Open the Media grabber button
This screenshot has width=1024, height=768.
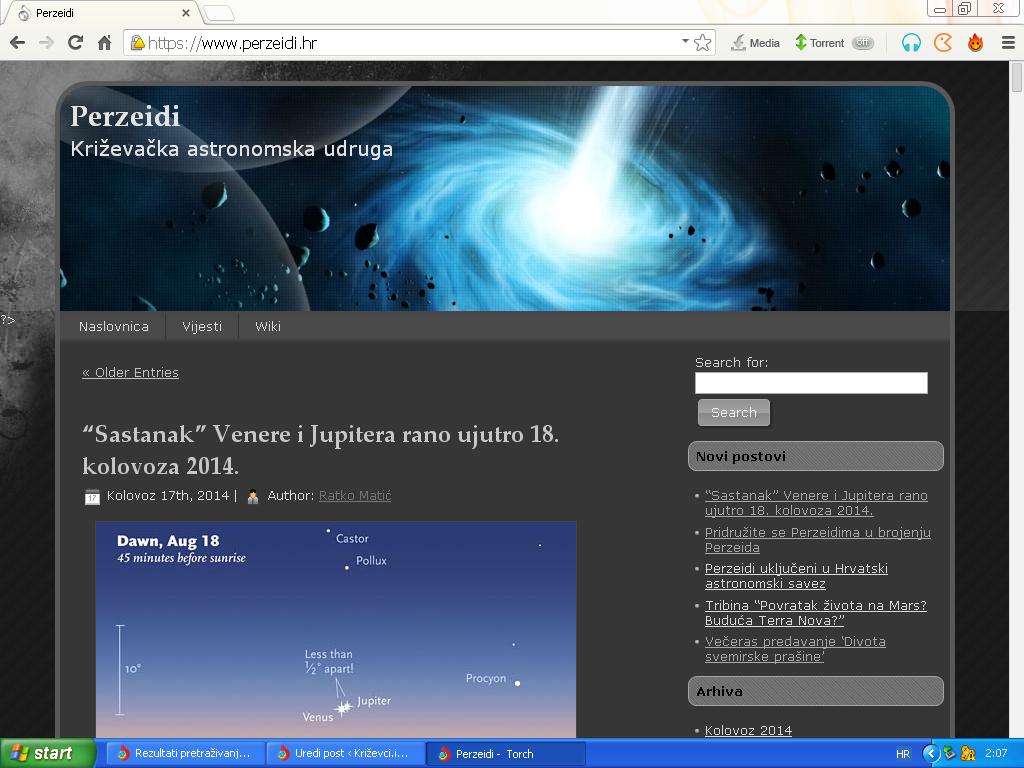coord(755,43)
